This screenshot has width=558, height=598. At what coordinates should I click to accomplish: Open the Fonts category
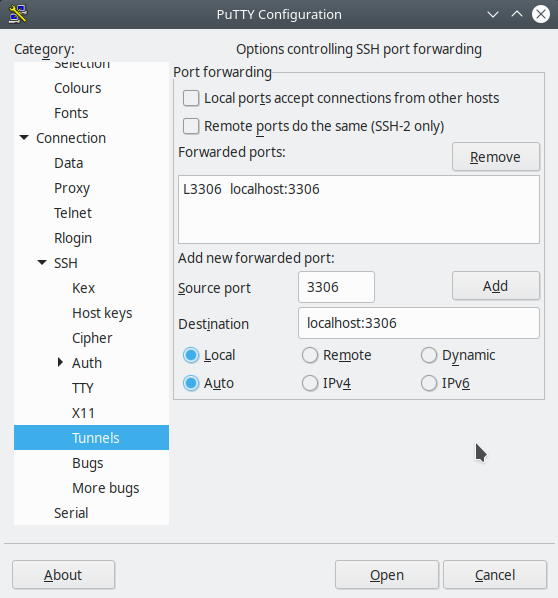click(x=71, y=113)
